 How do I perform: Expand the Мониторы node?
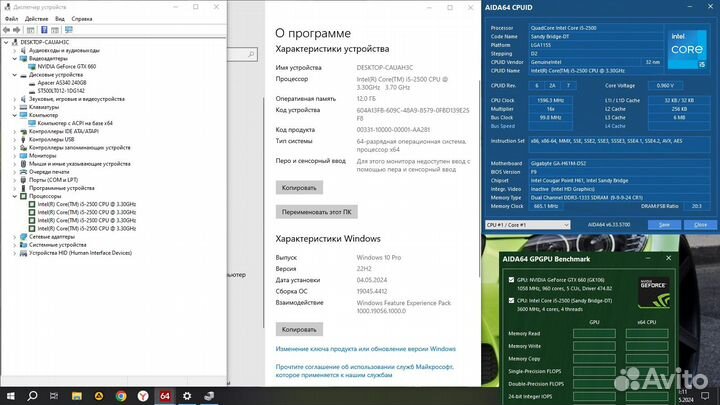coord(15,156)
